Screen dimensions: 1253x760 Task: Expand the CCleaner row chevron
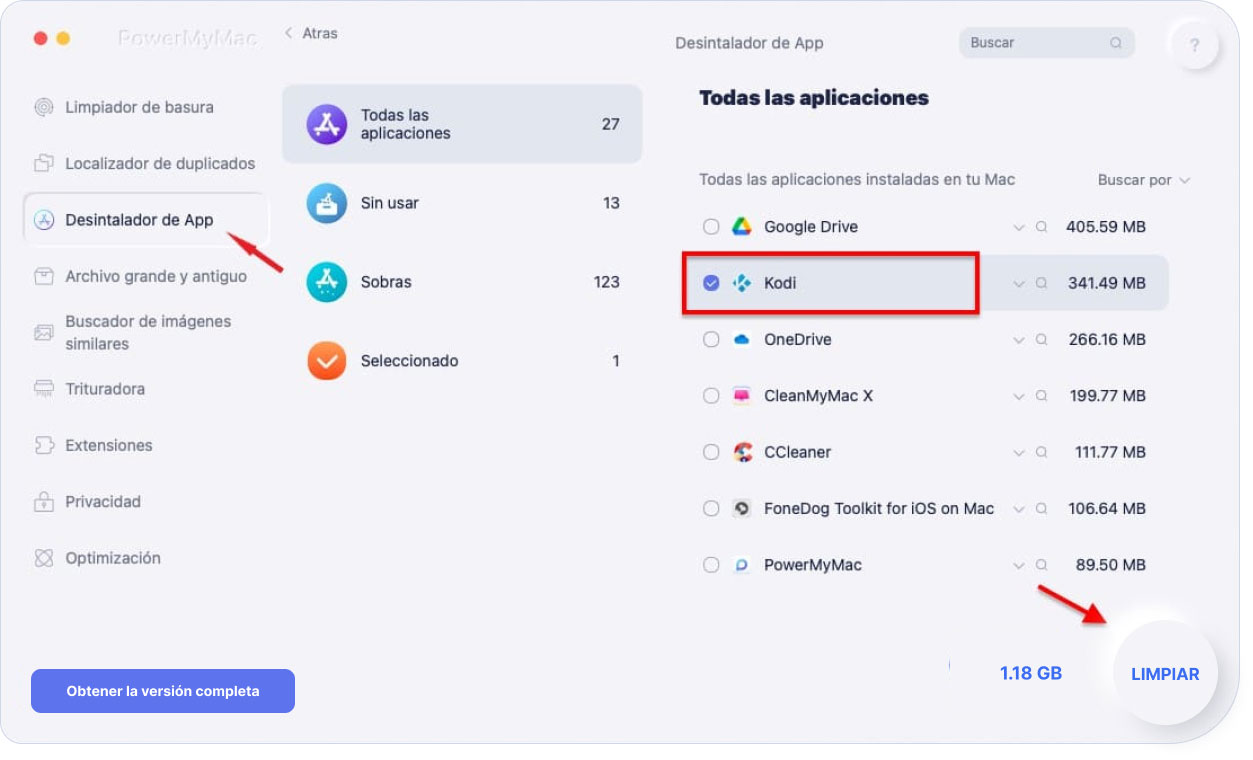[1019, 453]
